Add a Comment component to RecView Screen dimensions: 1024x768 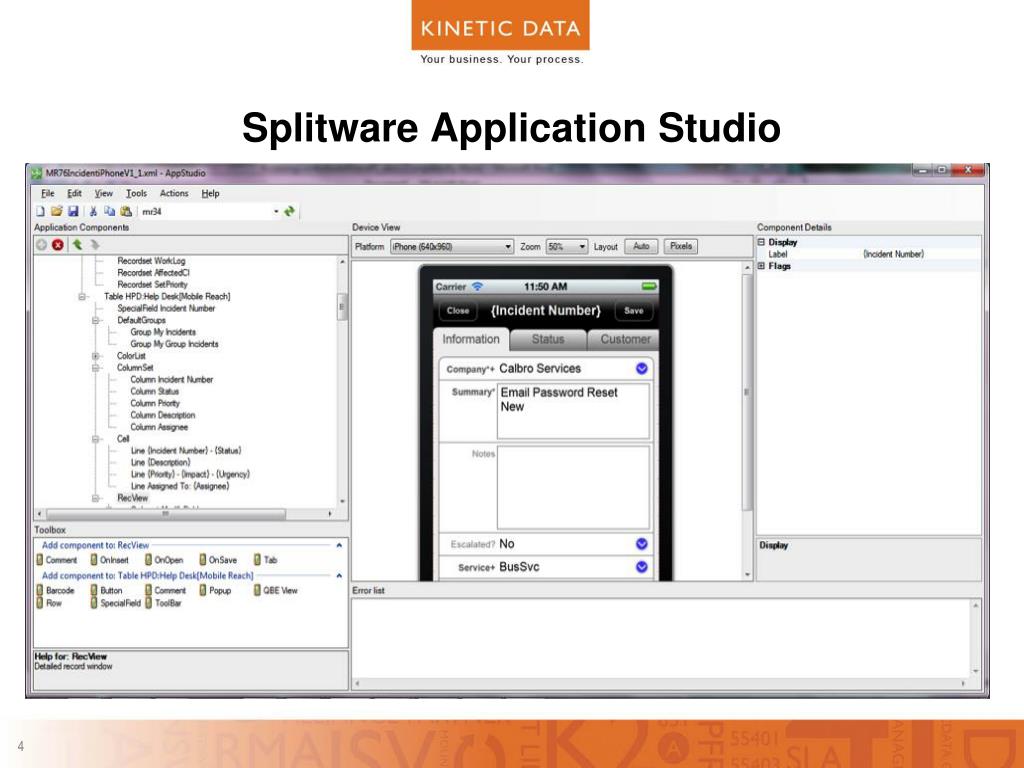click(57, 560)
